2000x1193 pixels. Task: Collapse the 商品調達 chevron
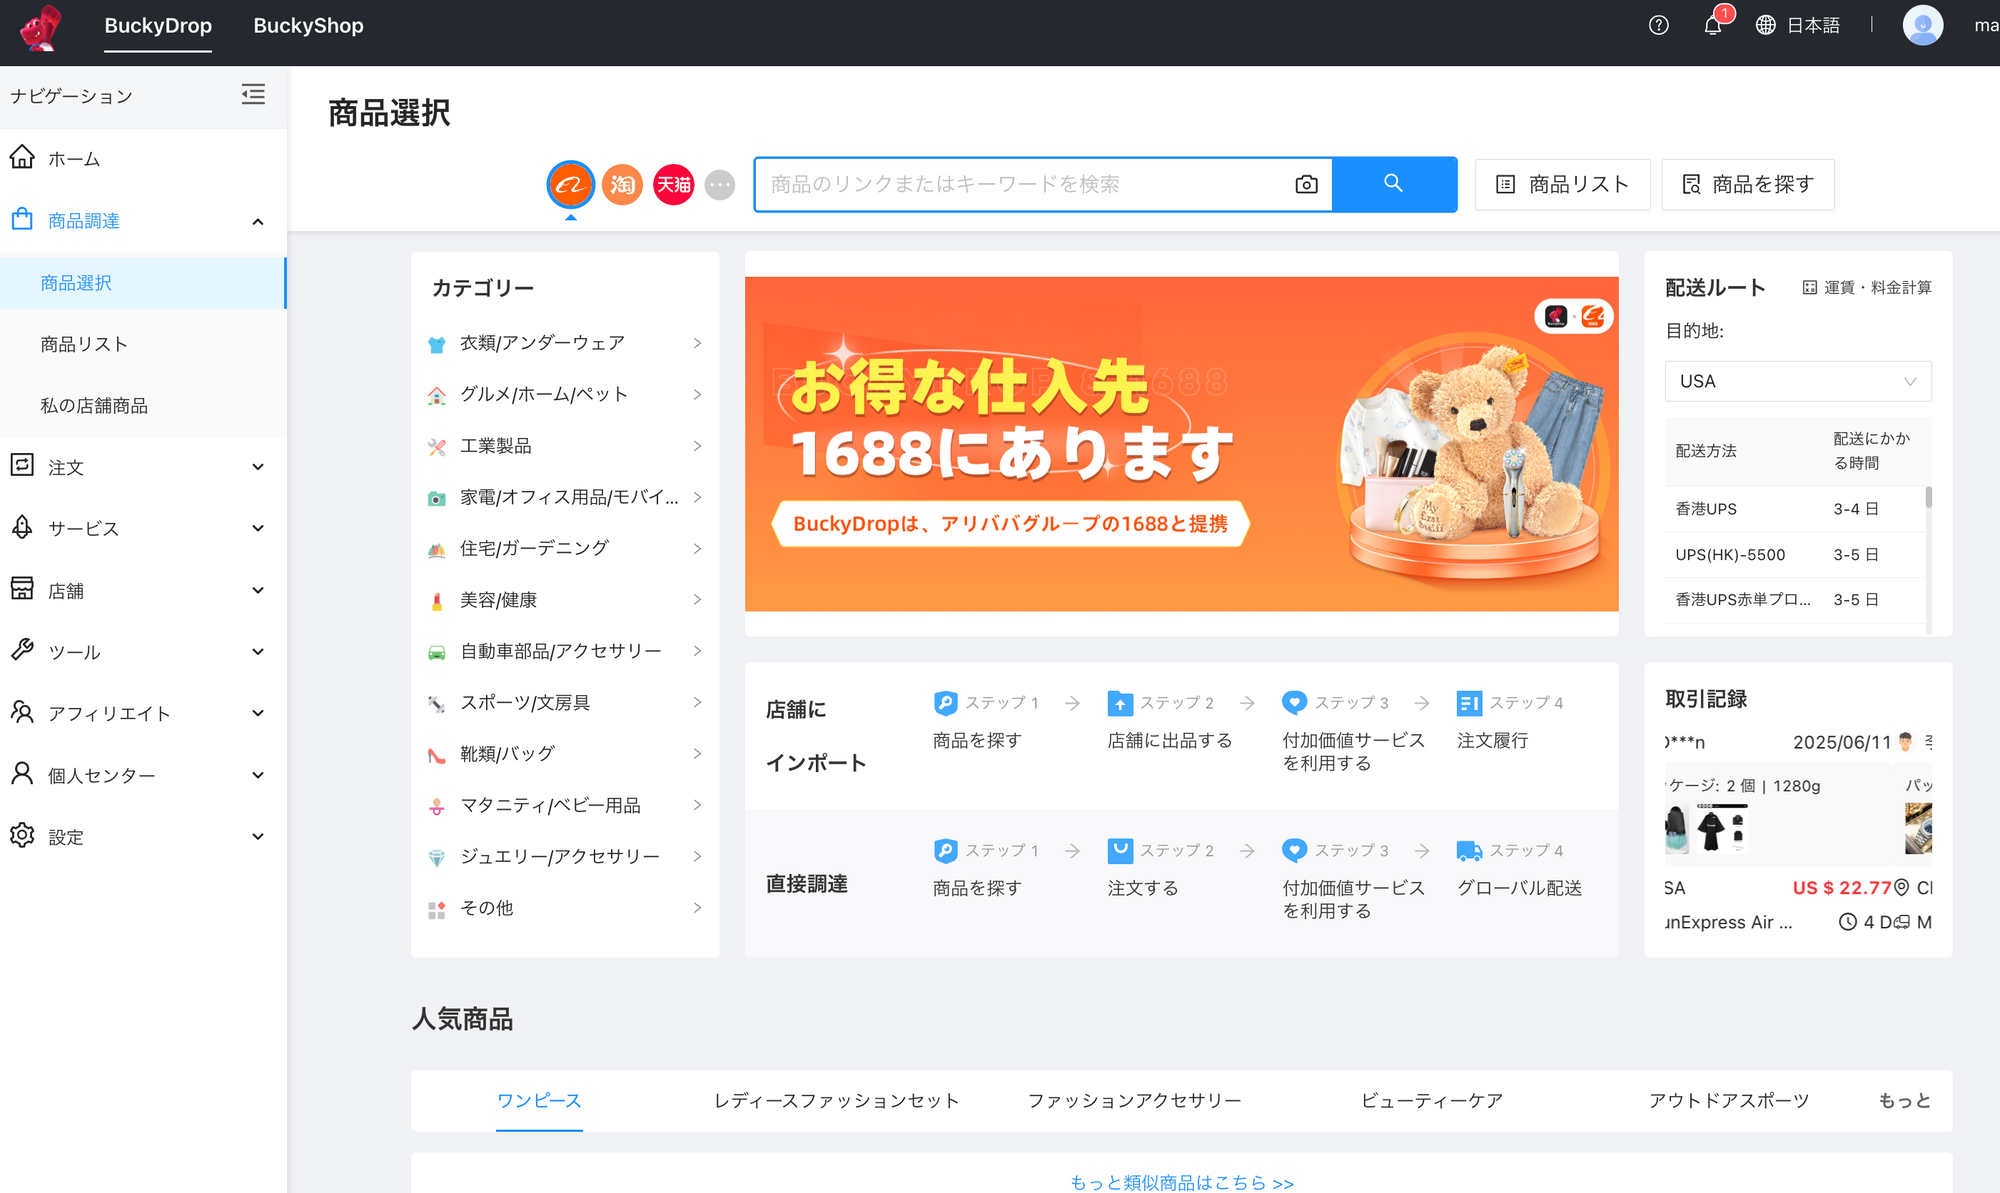(x=258, y=221)
